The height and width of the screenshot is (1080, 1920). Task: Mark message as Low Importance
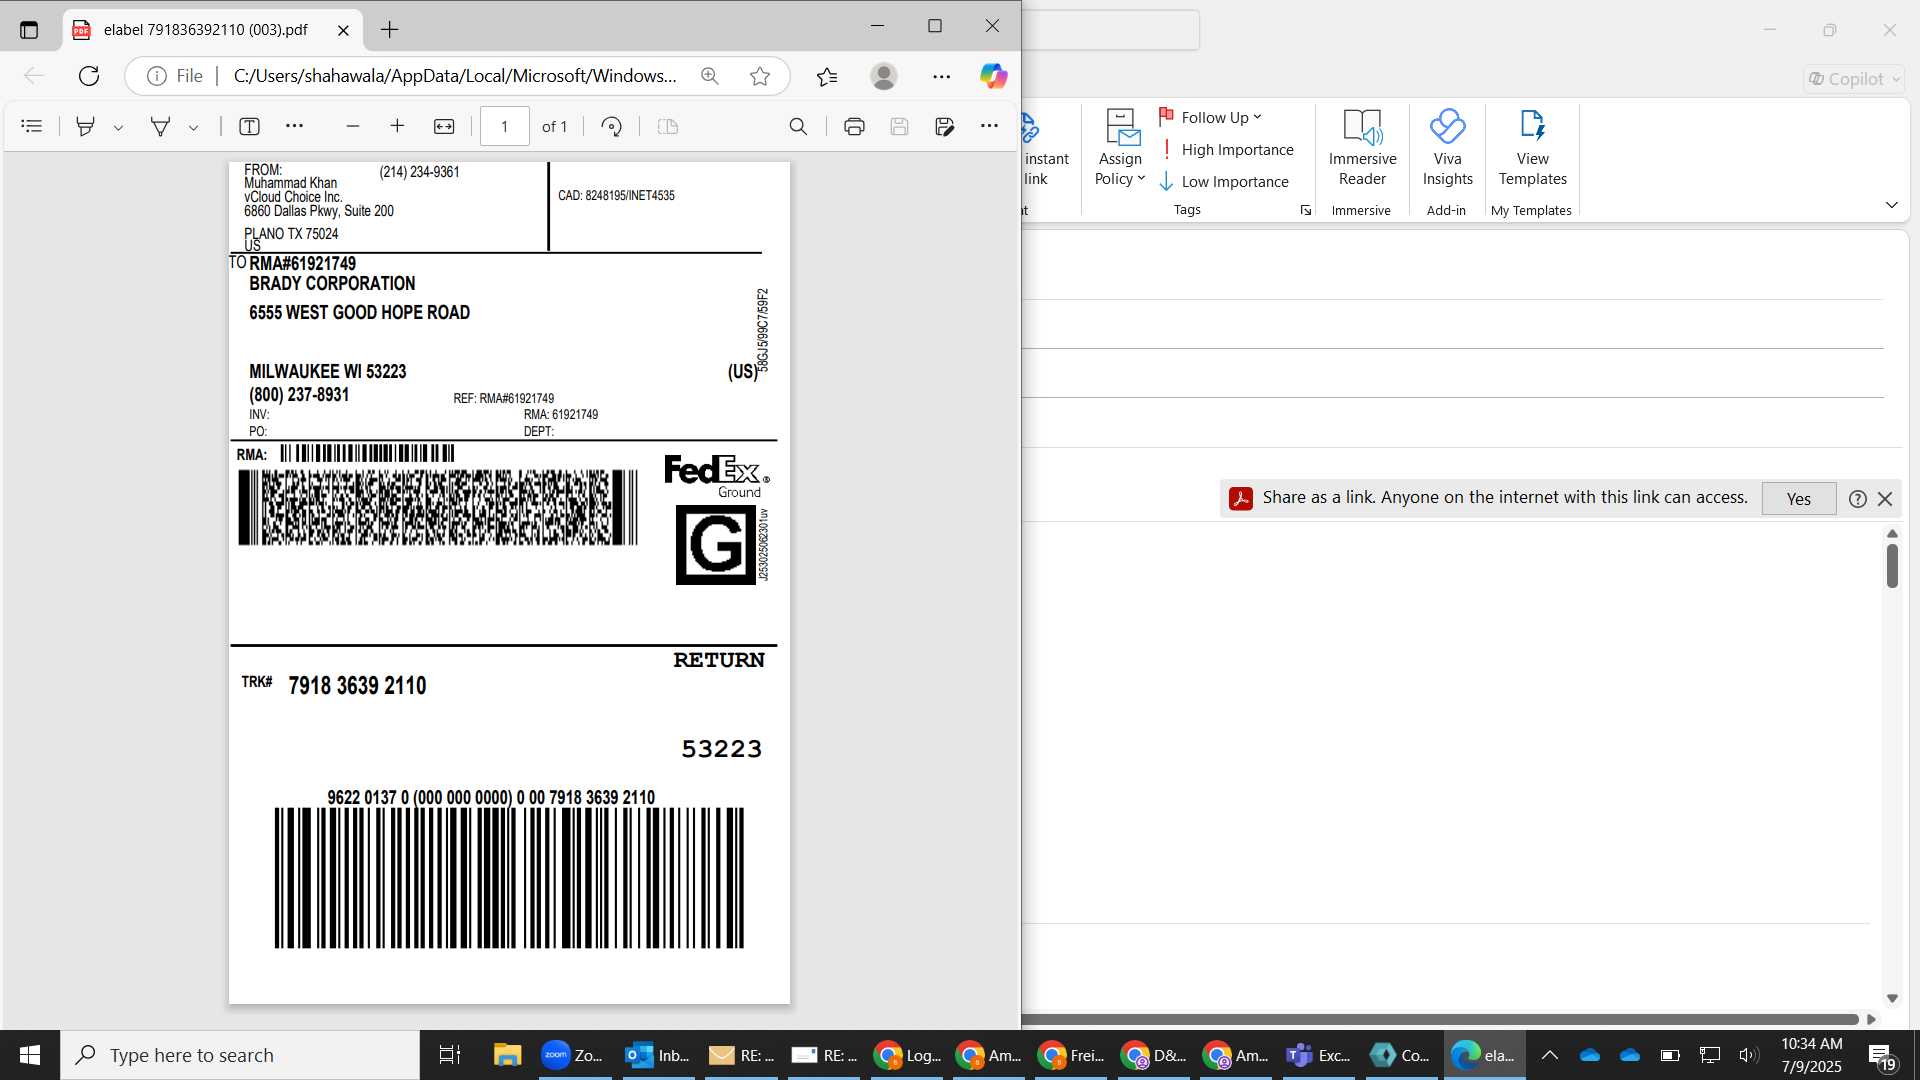pyautogui.click(x=1224, y=181)
